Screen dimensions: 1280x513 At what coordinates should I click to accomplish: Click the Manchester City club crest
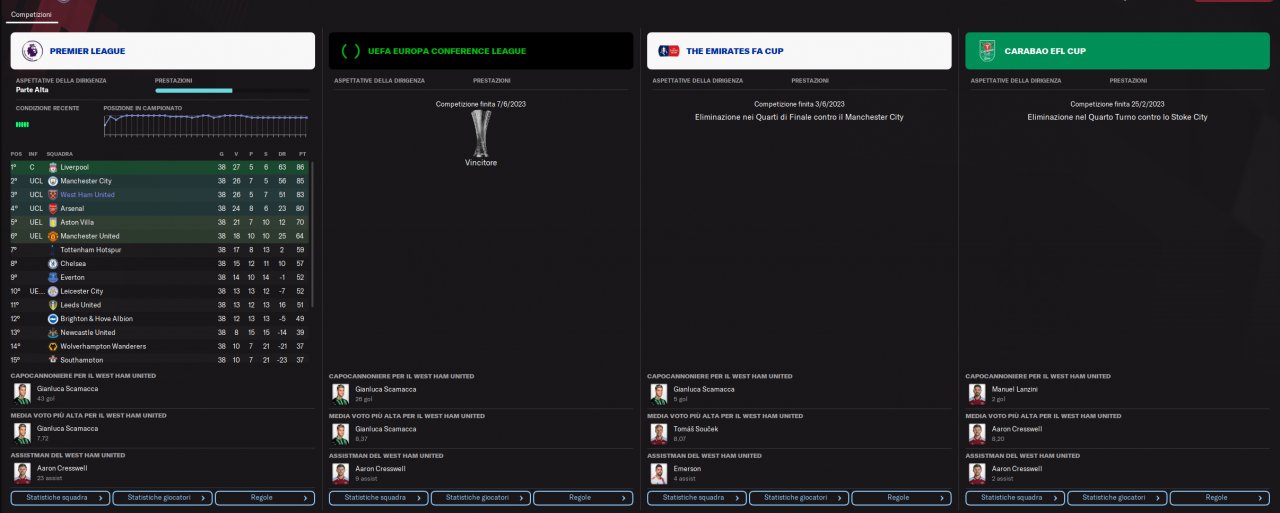53,181
